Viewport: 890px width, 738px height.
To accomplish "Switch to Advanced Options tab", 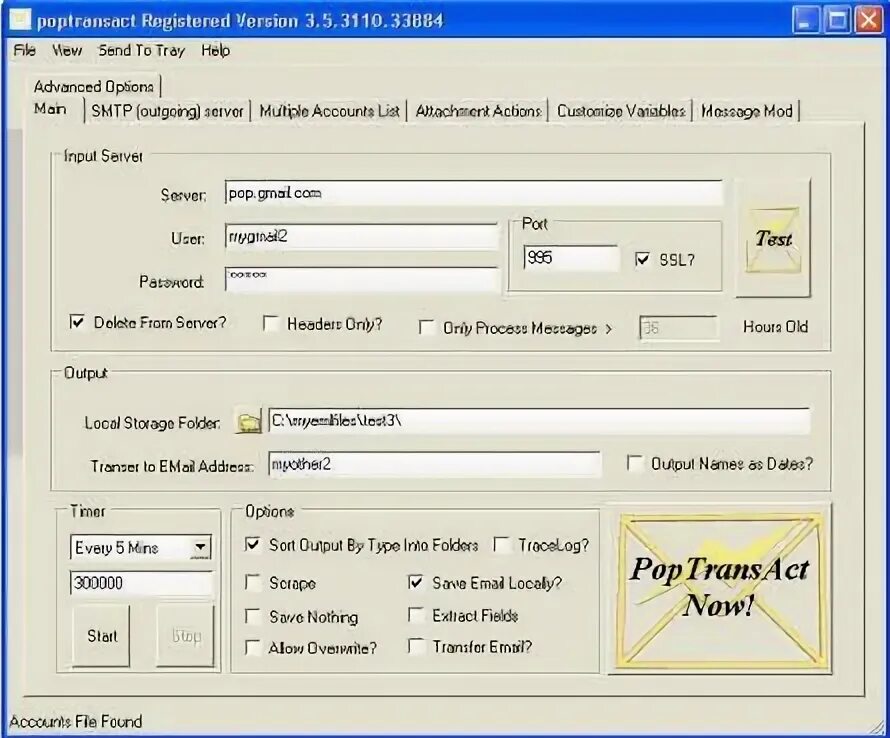I will pyautogui.click(x=94, y=87).
